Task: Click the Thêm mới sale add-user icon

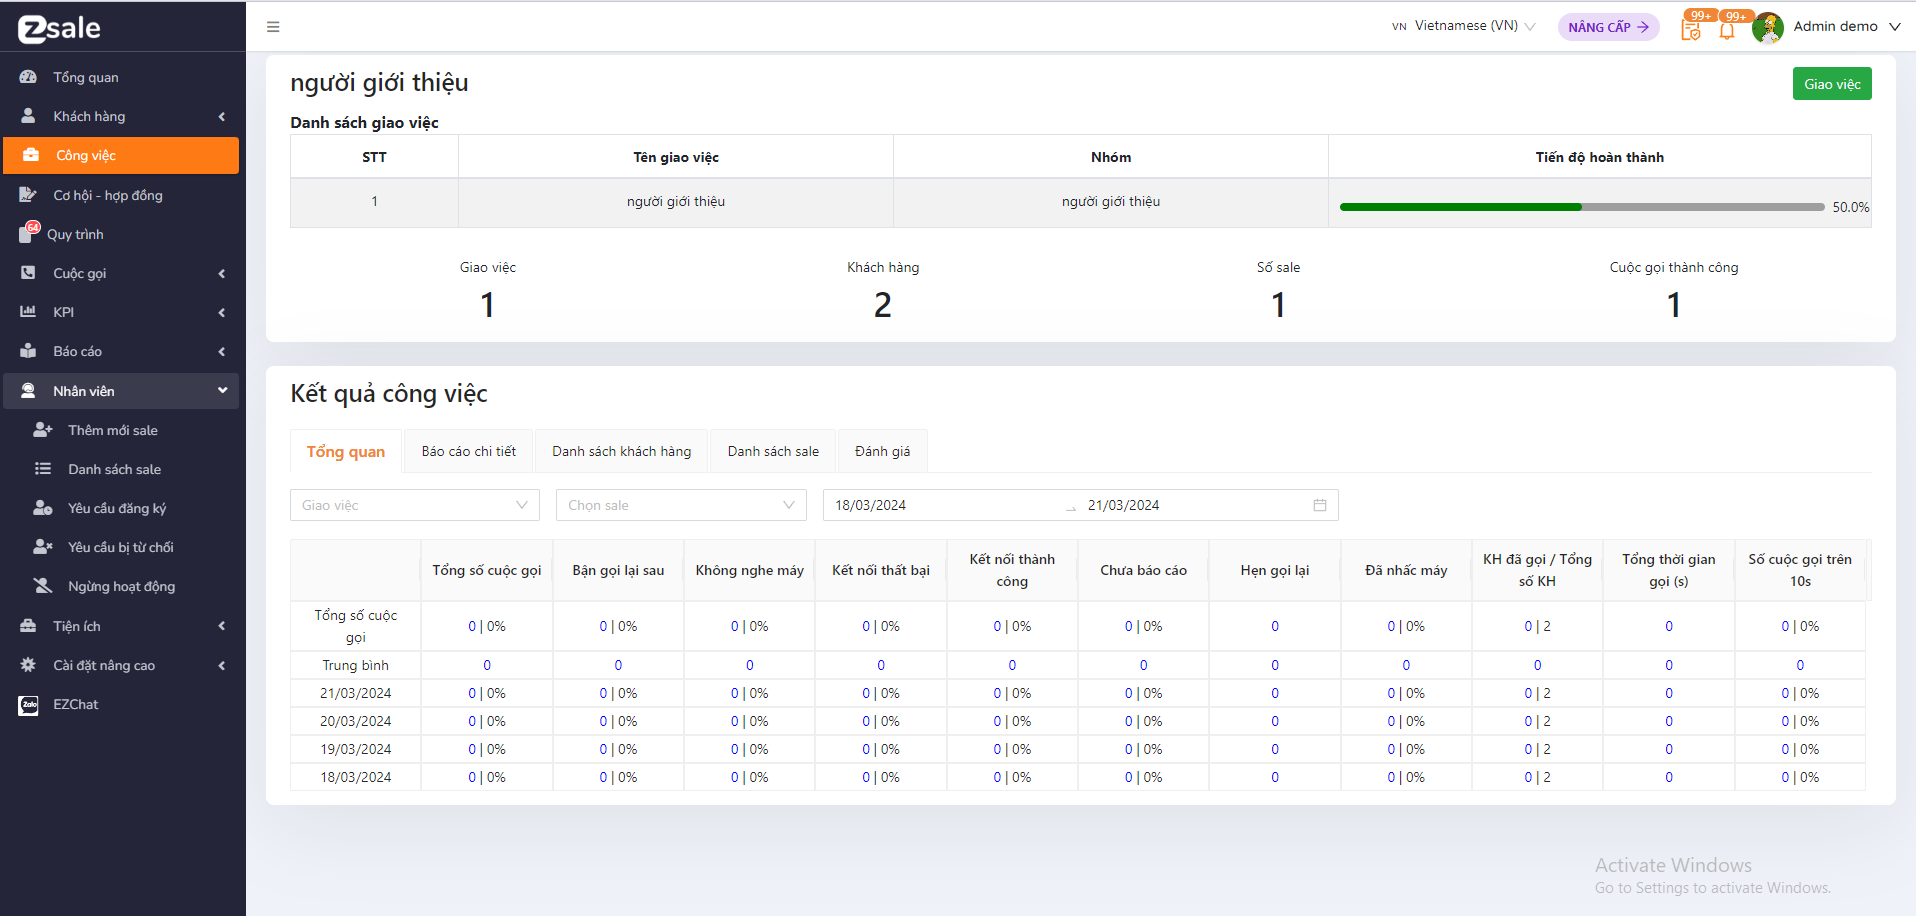Action: point(43,430)
